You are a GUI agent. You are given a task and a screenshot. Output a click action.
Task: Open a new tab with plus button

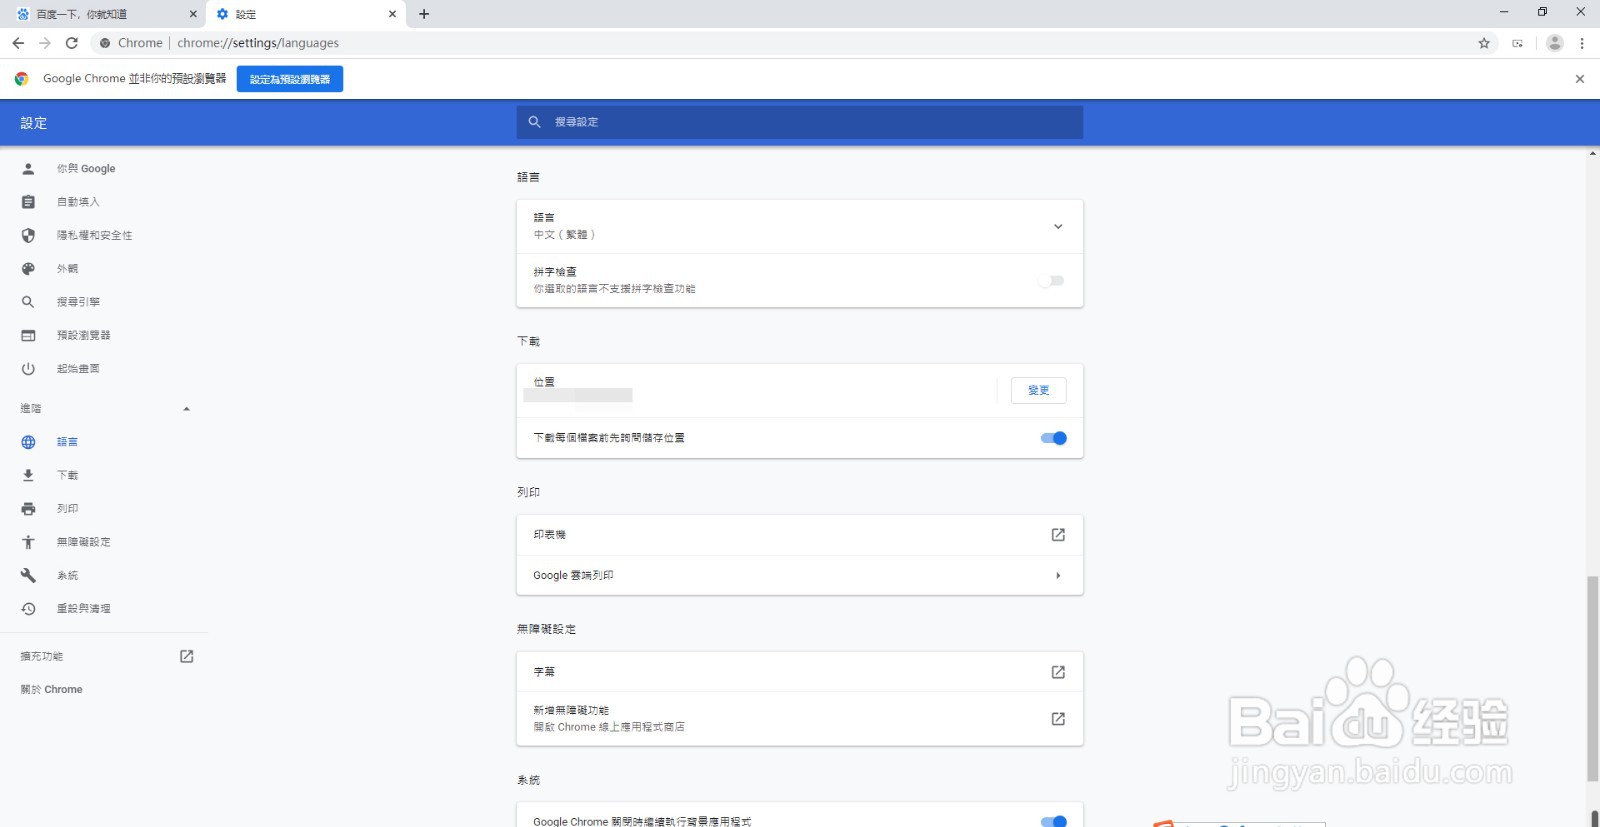pos(424,14)
